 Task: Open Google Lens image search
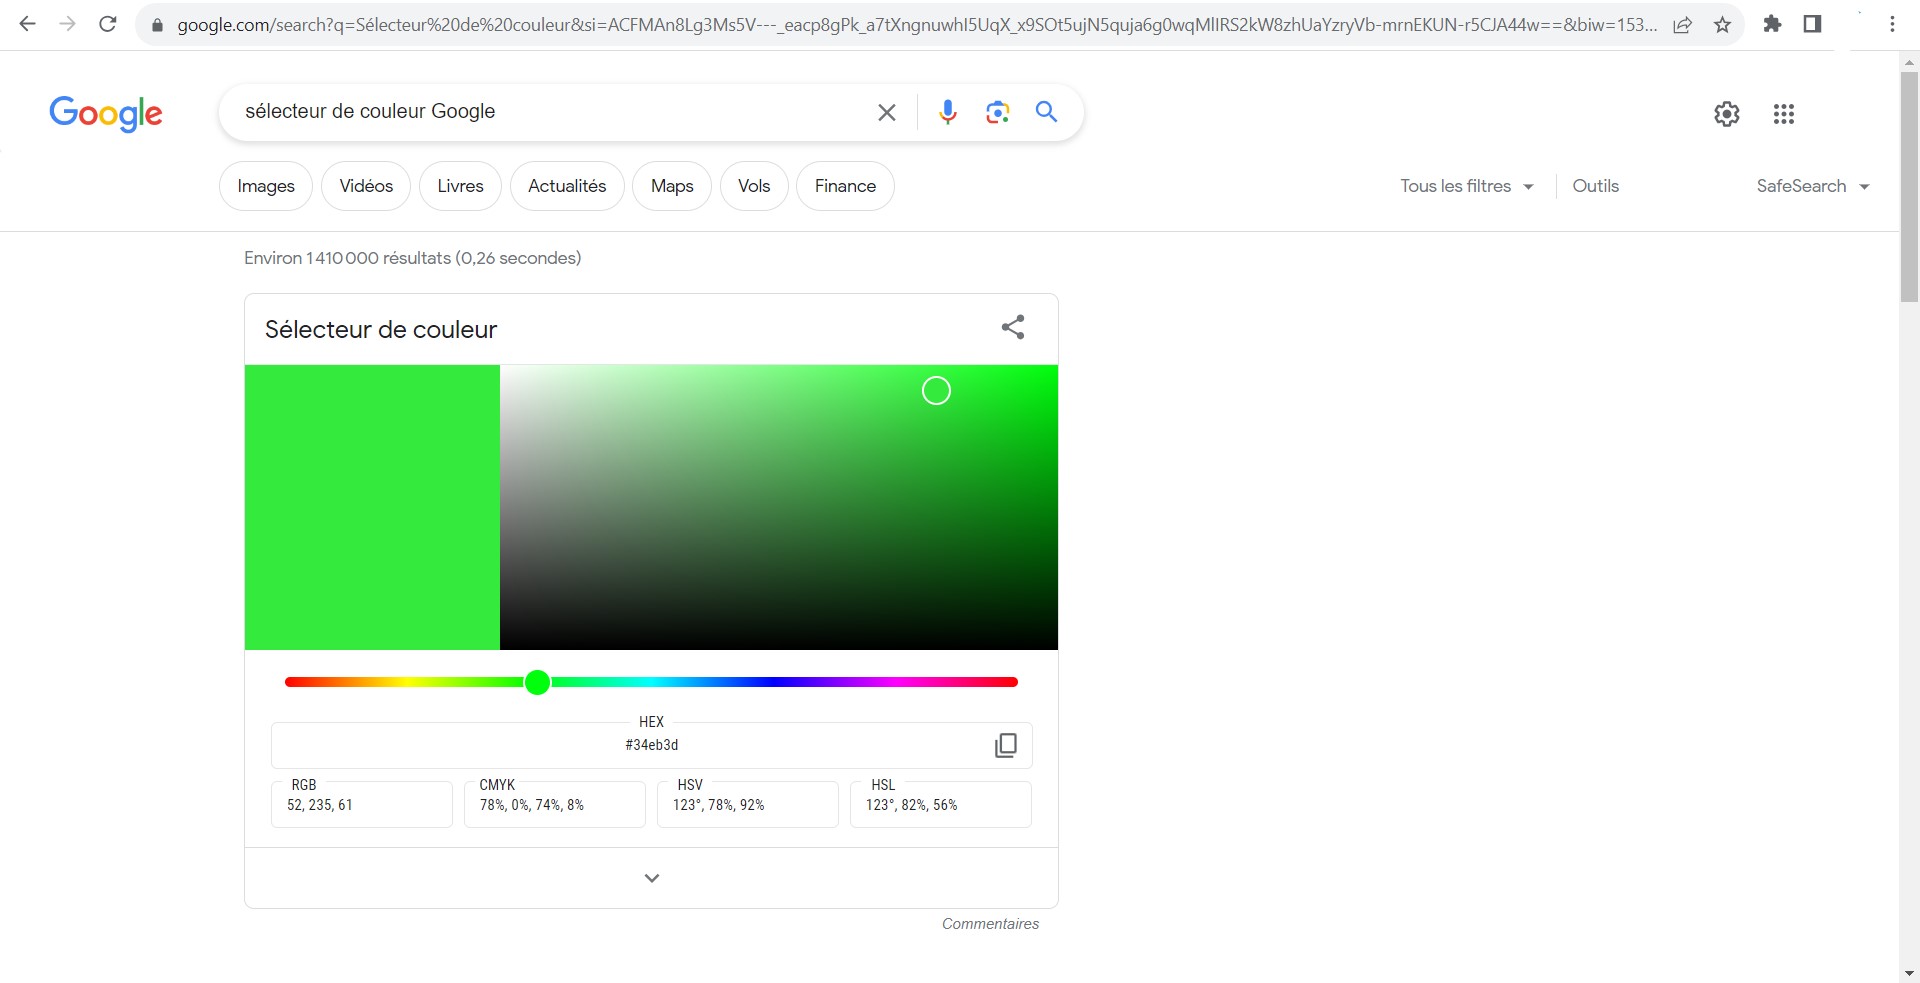click(x=997, y=112)
